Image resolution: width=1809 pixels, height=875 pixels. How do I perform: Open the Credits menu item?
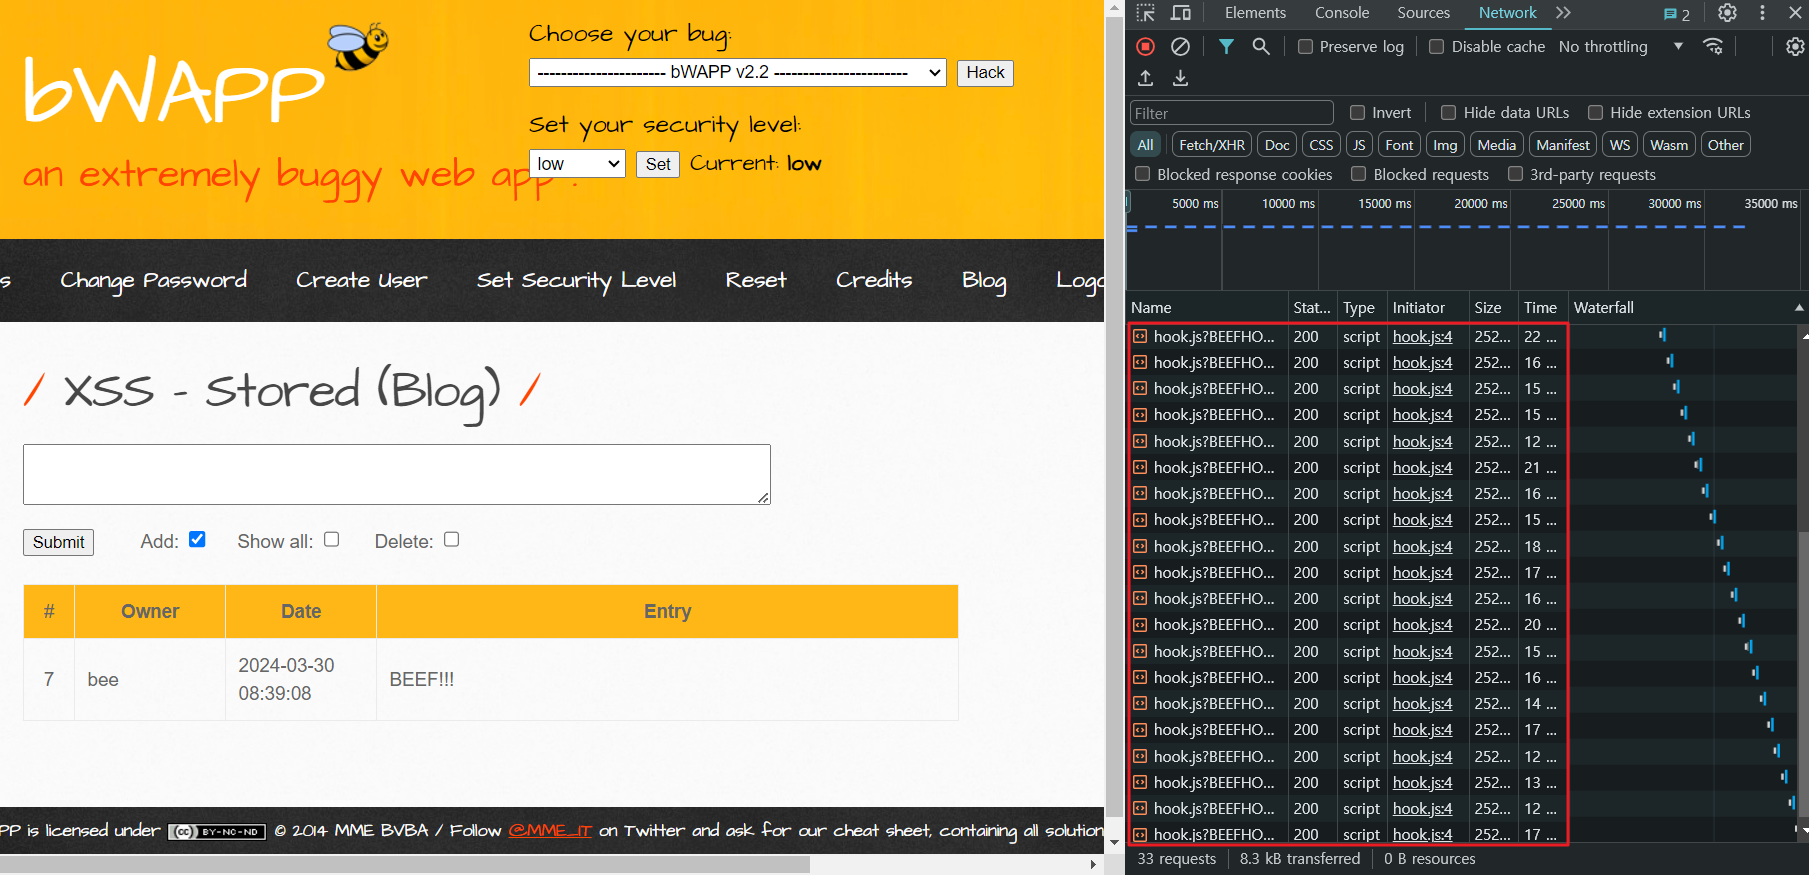click(874, 281)
